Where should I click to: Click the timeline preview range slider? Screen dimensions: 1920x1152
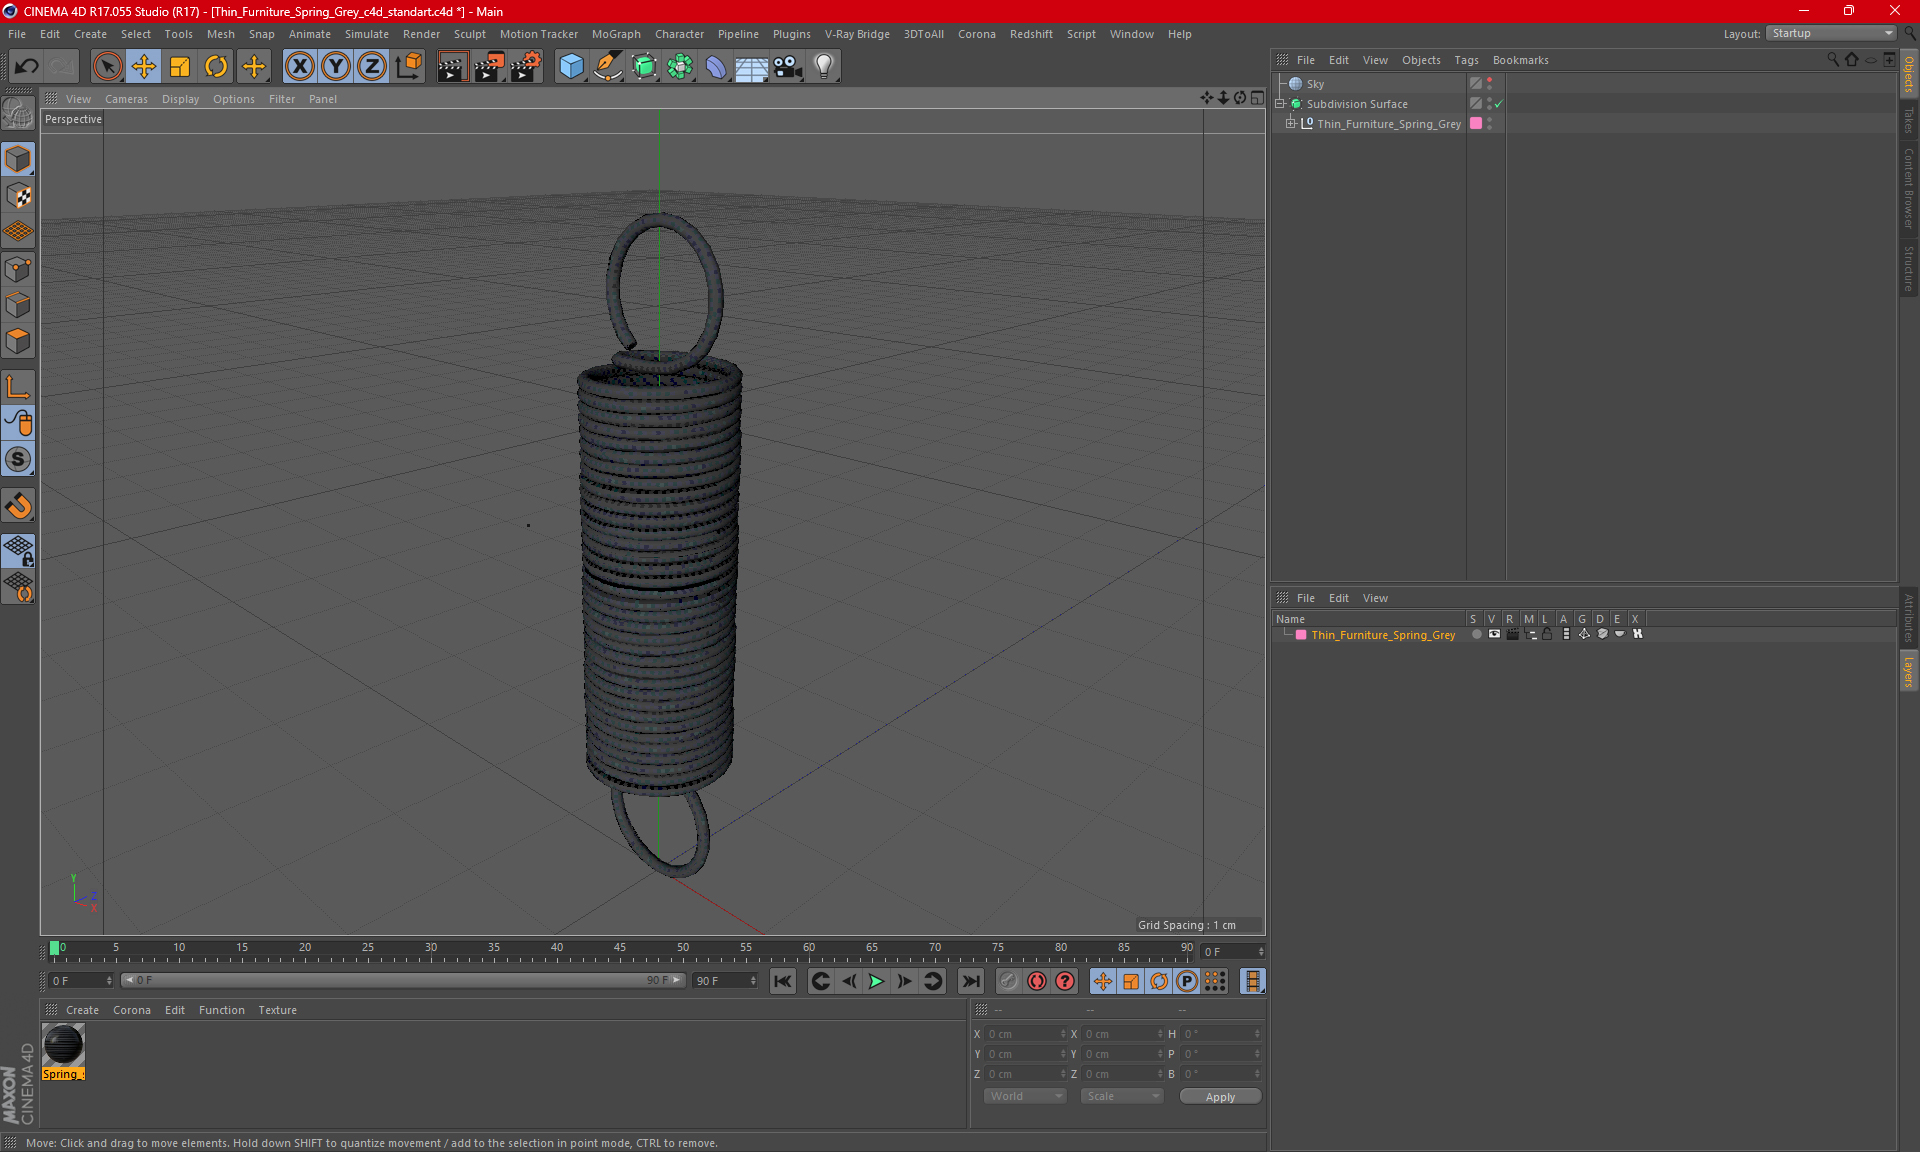(x=403, y=980)
